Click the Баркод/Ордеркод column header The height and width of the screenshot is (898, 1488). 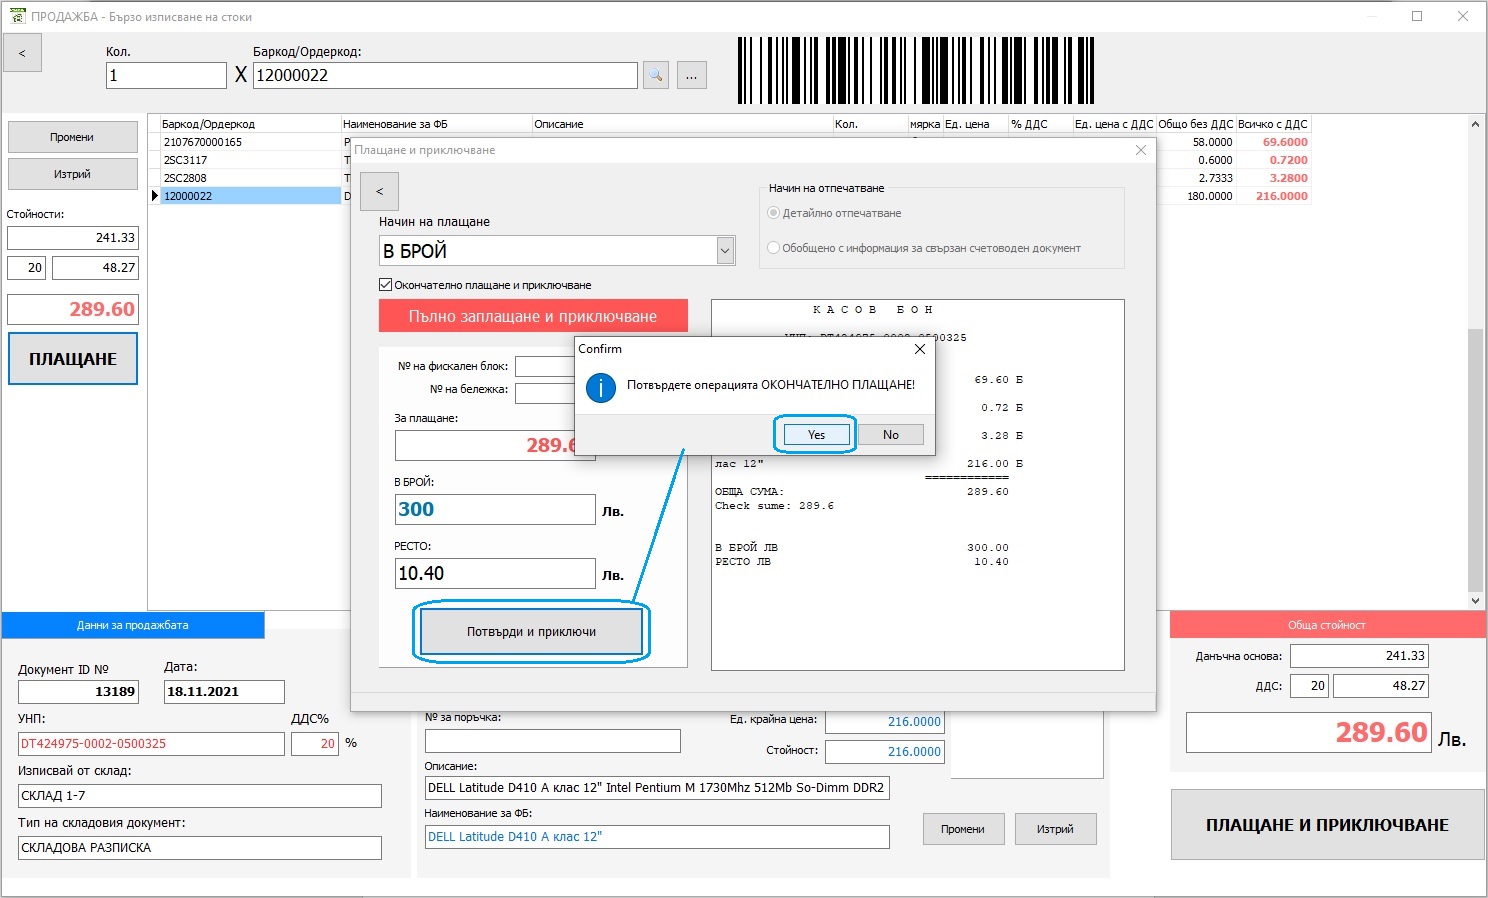250,124
